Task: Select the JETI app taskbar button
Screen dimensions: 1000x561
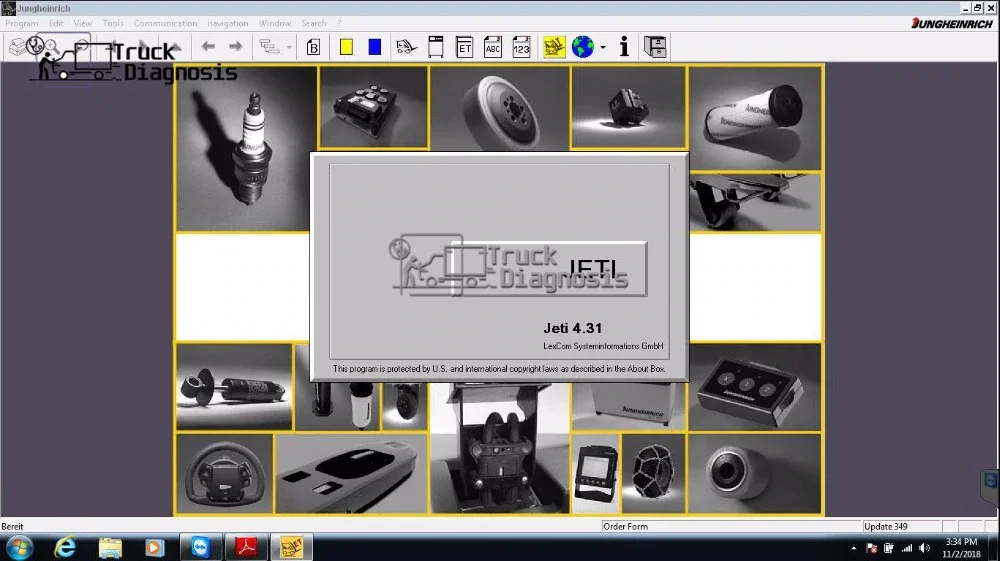Action: (291, 548)
